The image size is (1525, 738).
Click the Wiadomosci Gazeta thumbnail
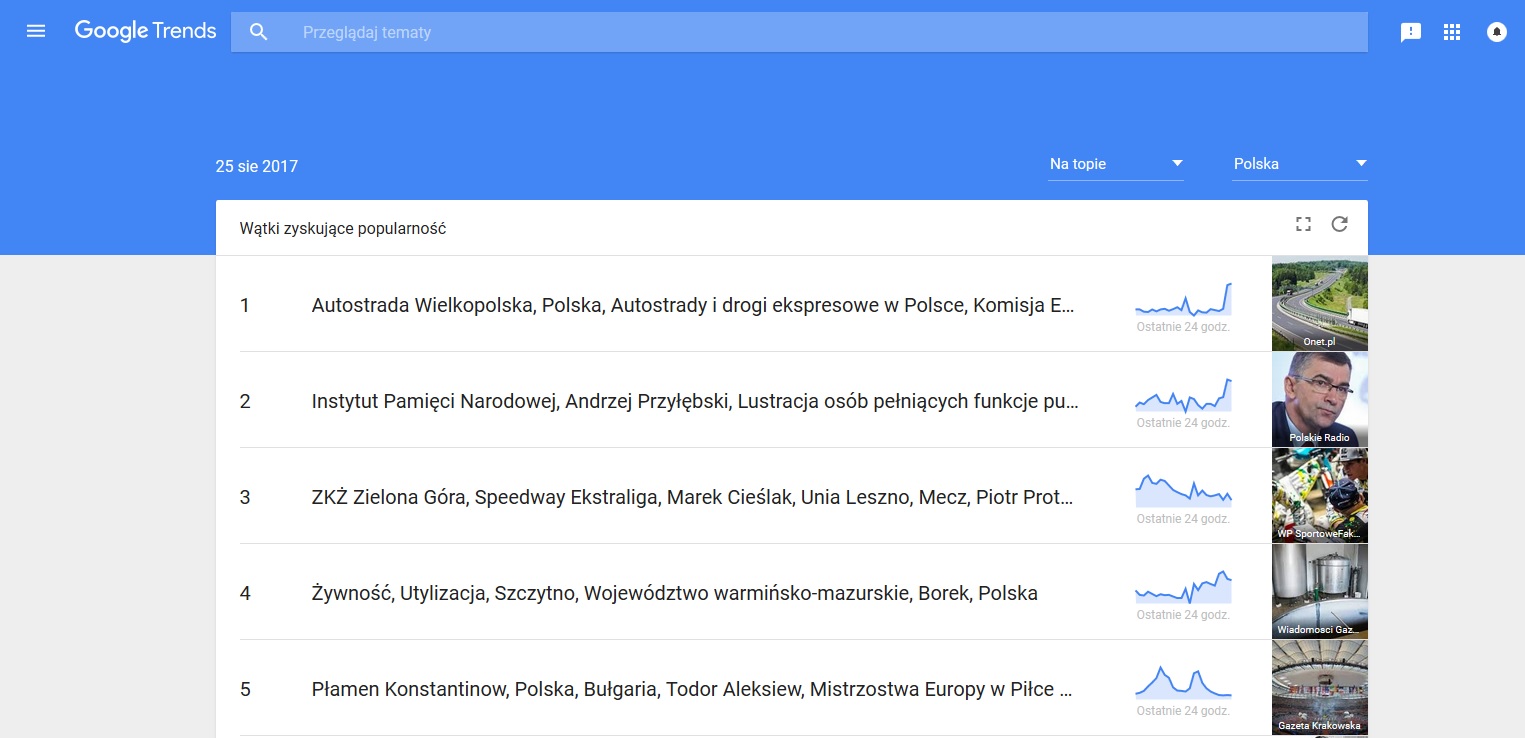(1320, 592)
